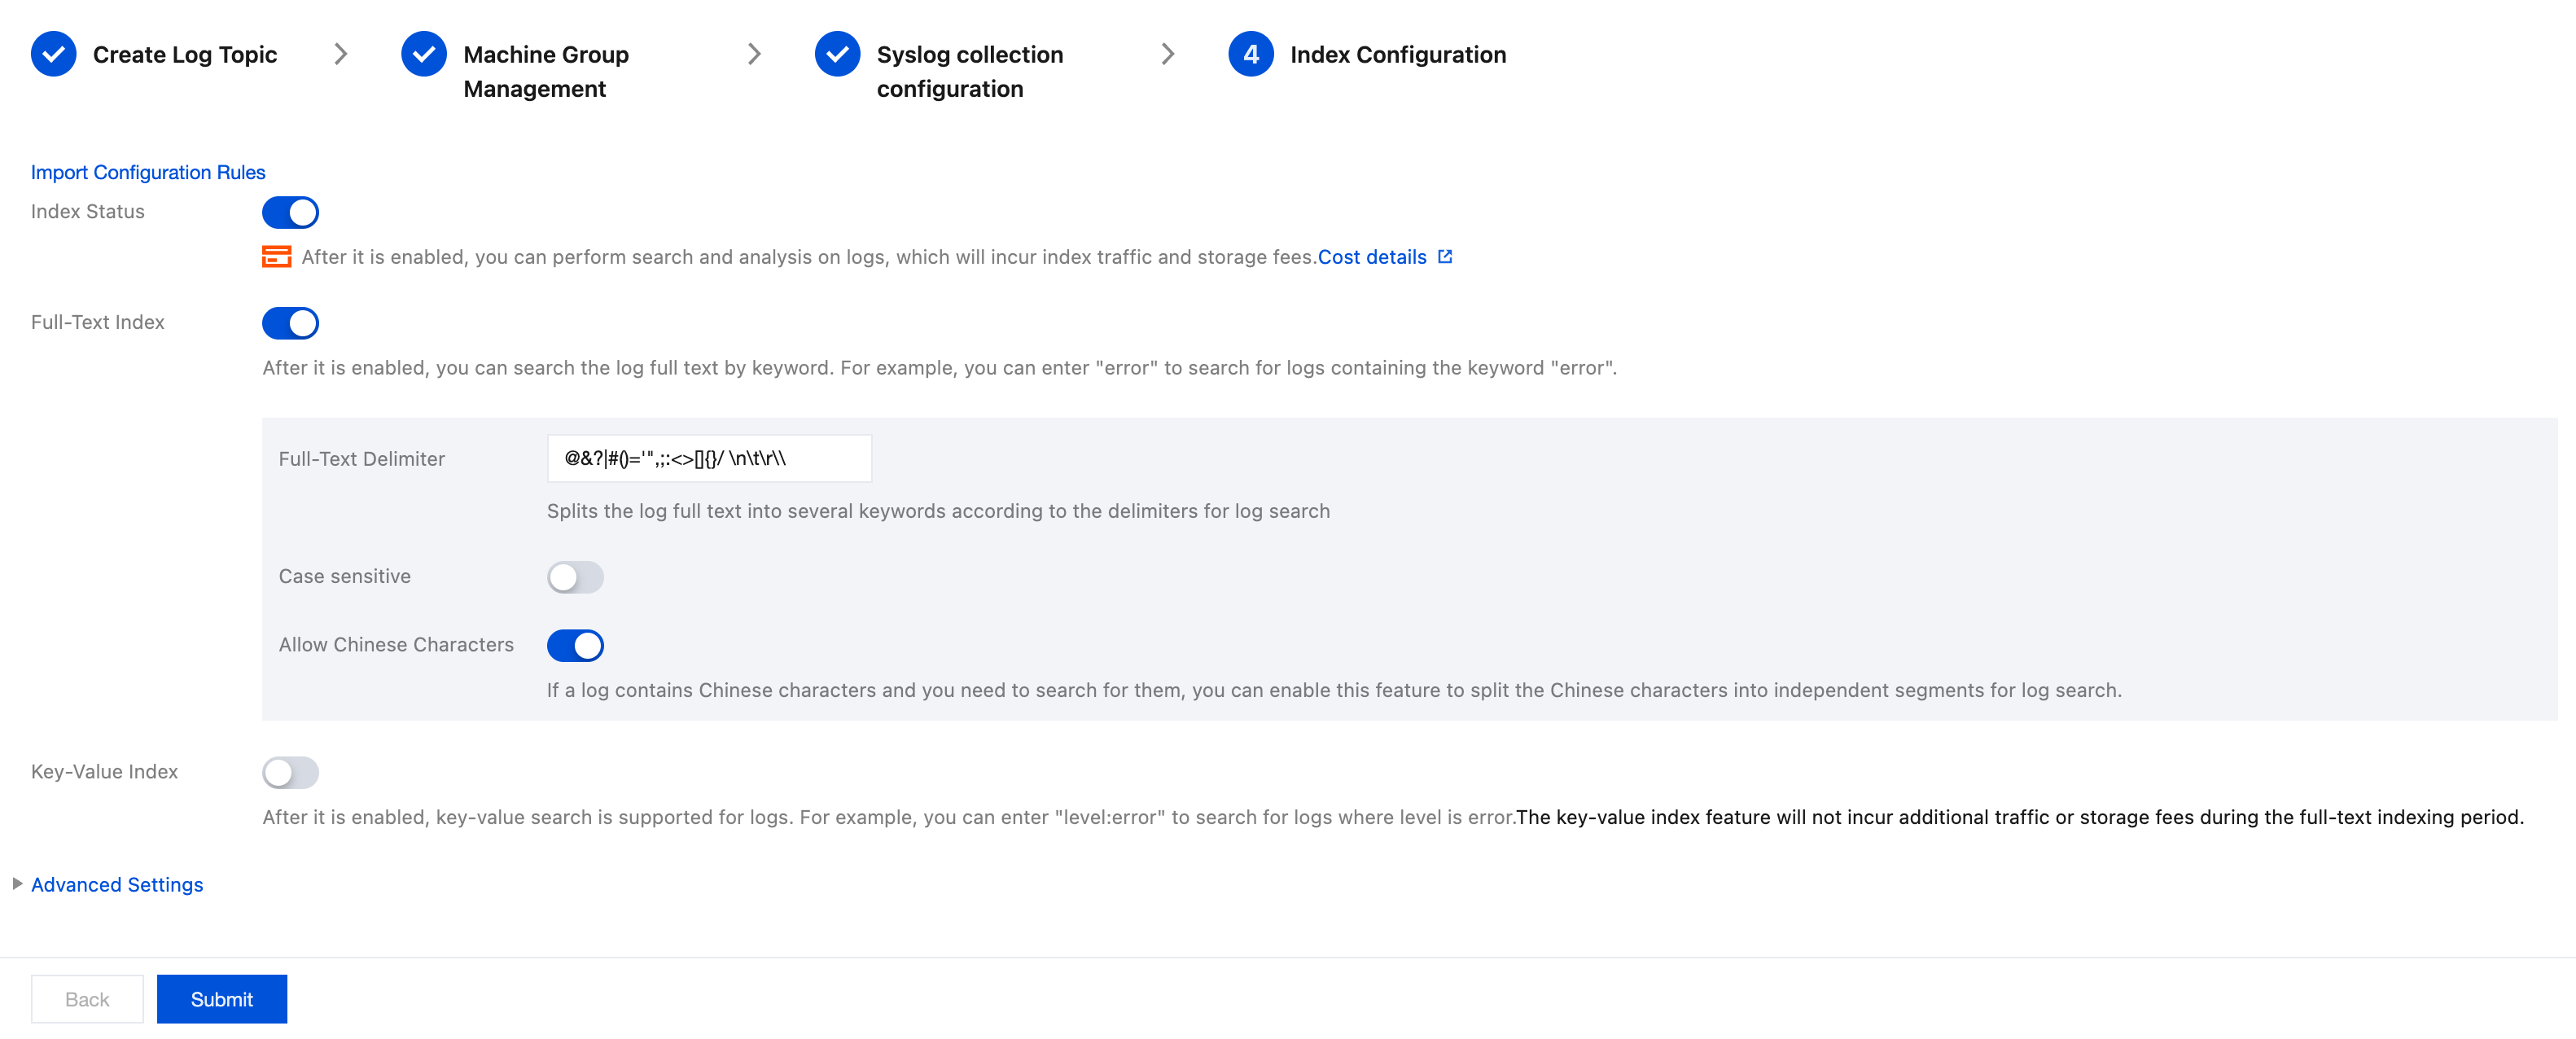Click the orange billing notice icon
Screen dimensions: 2576x1039
click(276, 257)
